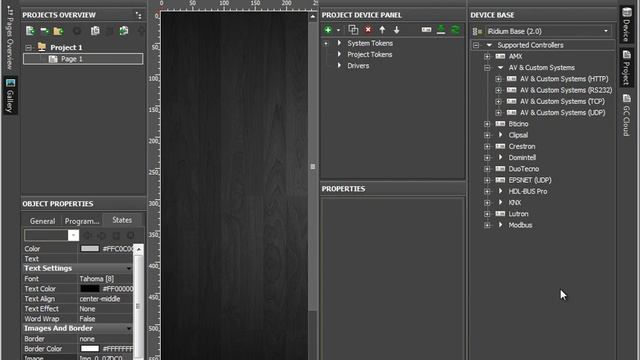This screenshot has height=360, width=640.
Task: Expand Drivers node
Action: tap(339, 65)
